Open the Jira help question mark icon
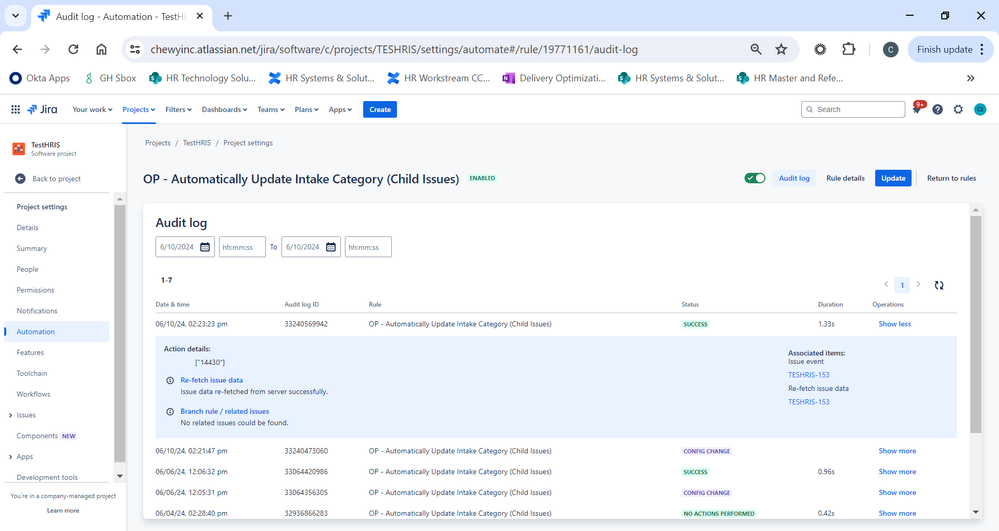Viewport: 999px width, 531px height. [x=937, y=110]
